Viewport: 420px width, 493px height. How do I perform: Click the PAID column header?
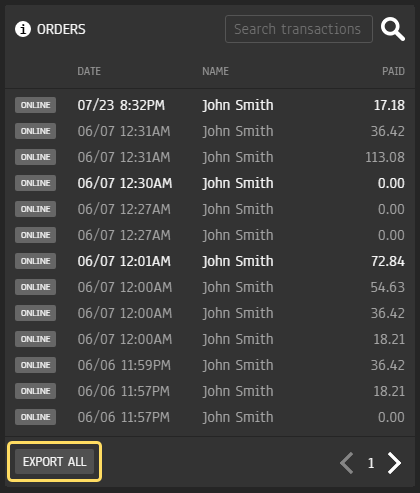pyautogui.click(x=393, y=71)
